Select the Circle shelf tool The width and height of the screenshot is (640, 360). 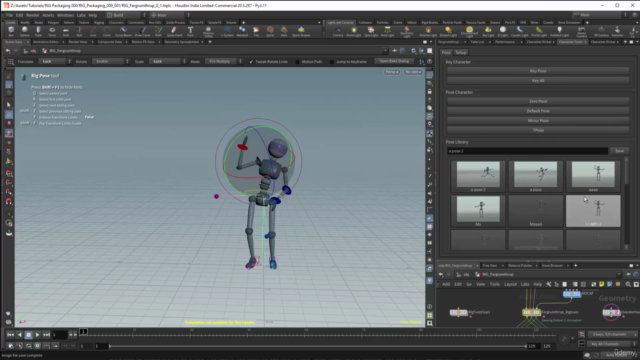107,31
